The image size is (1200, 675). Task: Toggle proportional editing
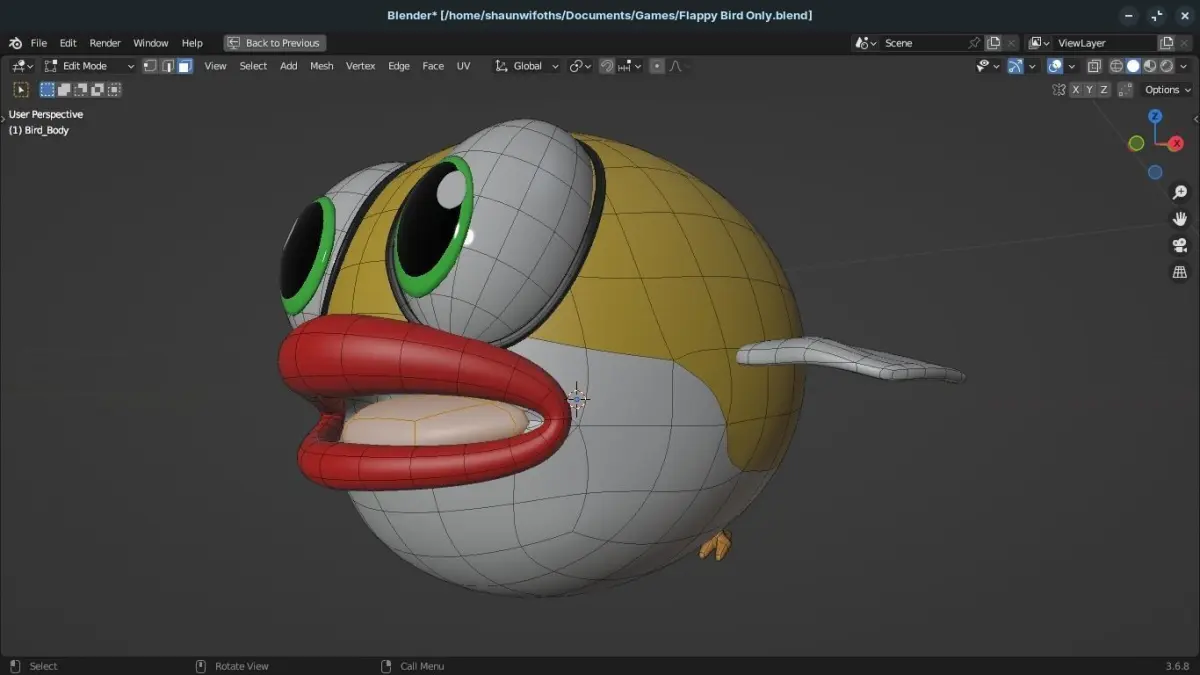coord(657,66)
